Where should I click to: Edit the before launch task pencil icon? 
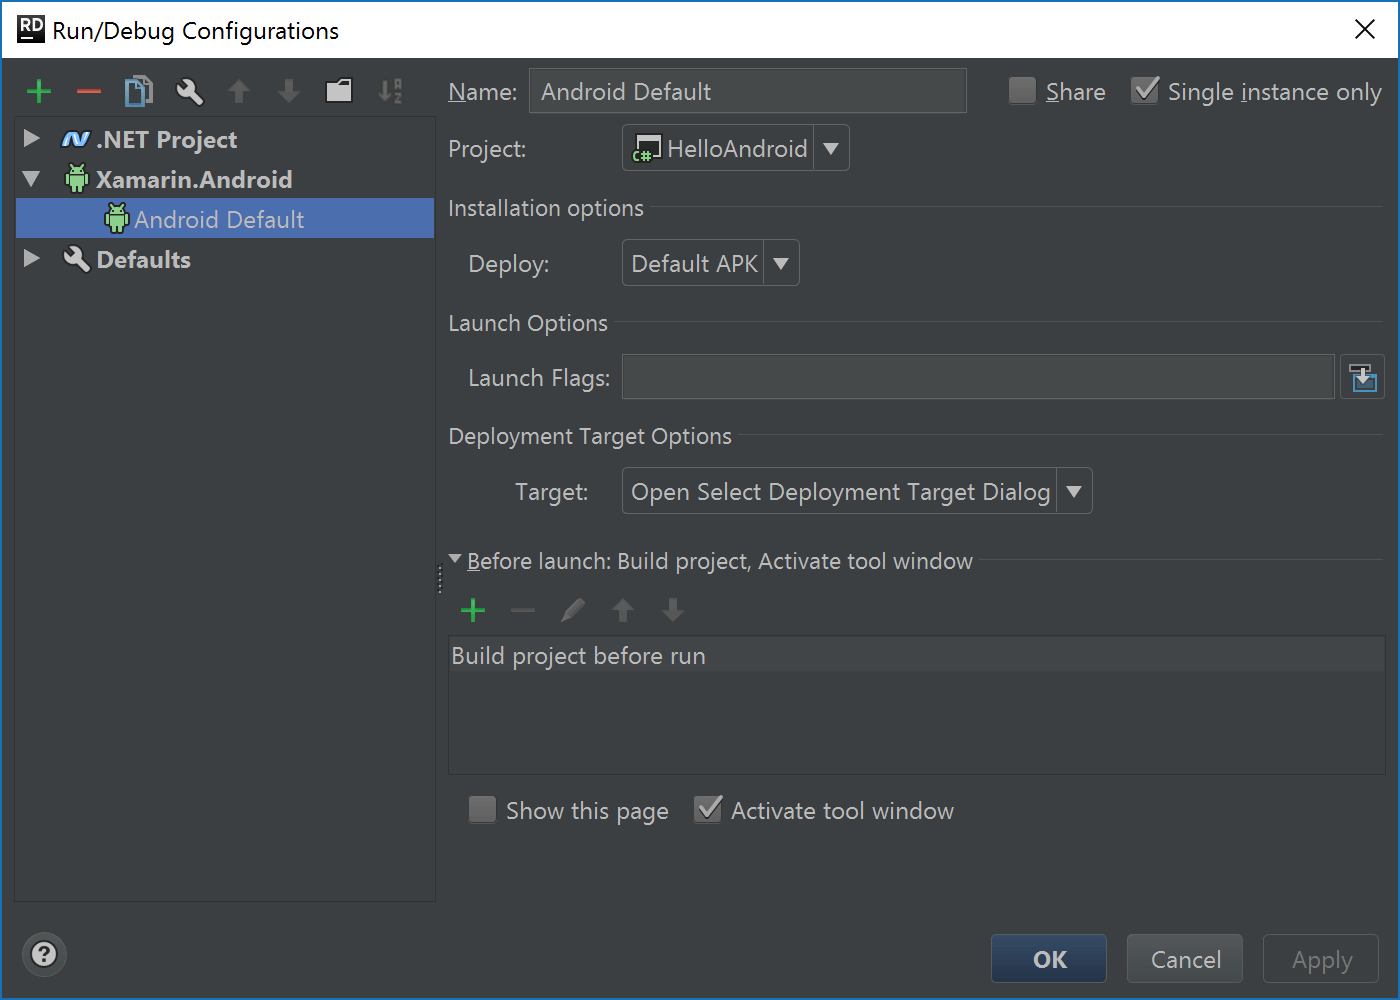pyautogui.click(x=573, y=610)
